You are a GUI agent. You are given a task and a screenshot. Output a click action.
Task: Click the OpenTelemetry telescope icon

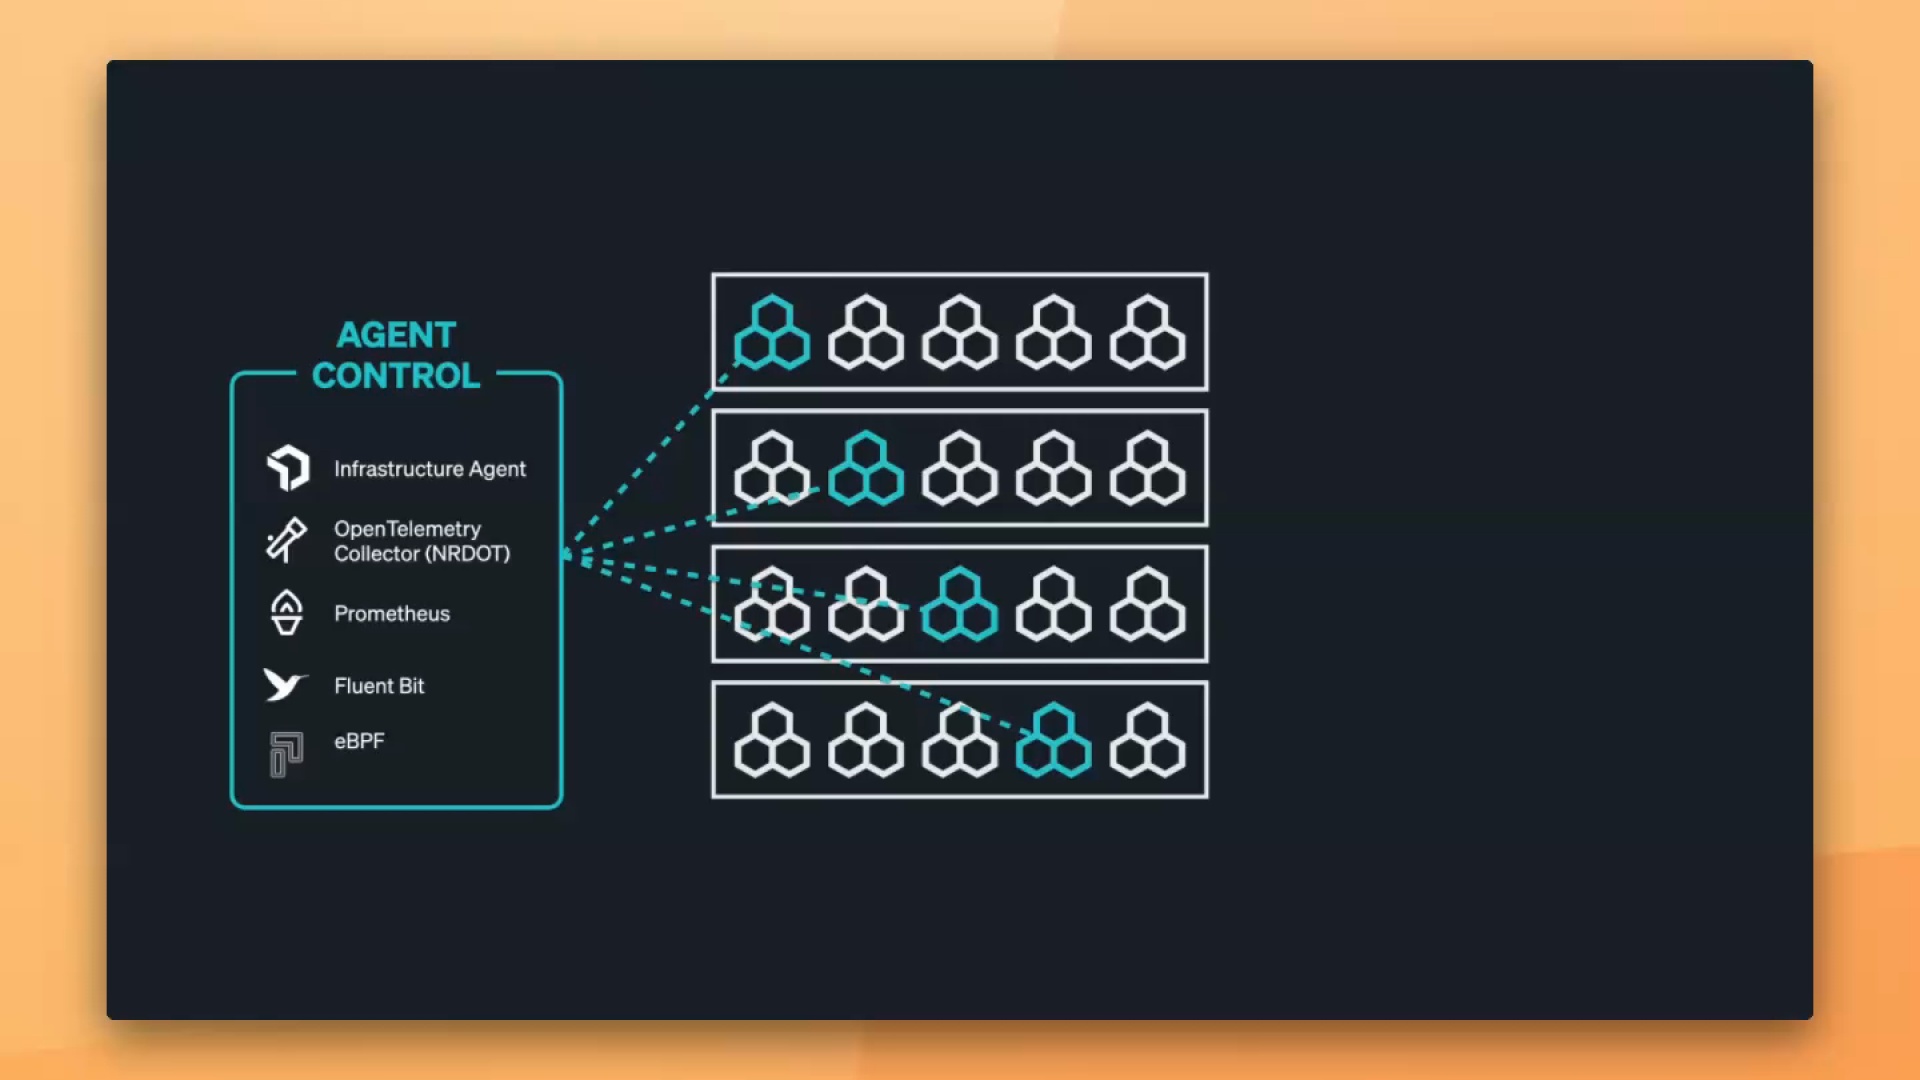287,541
